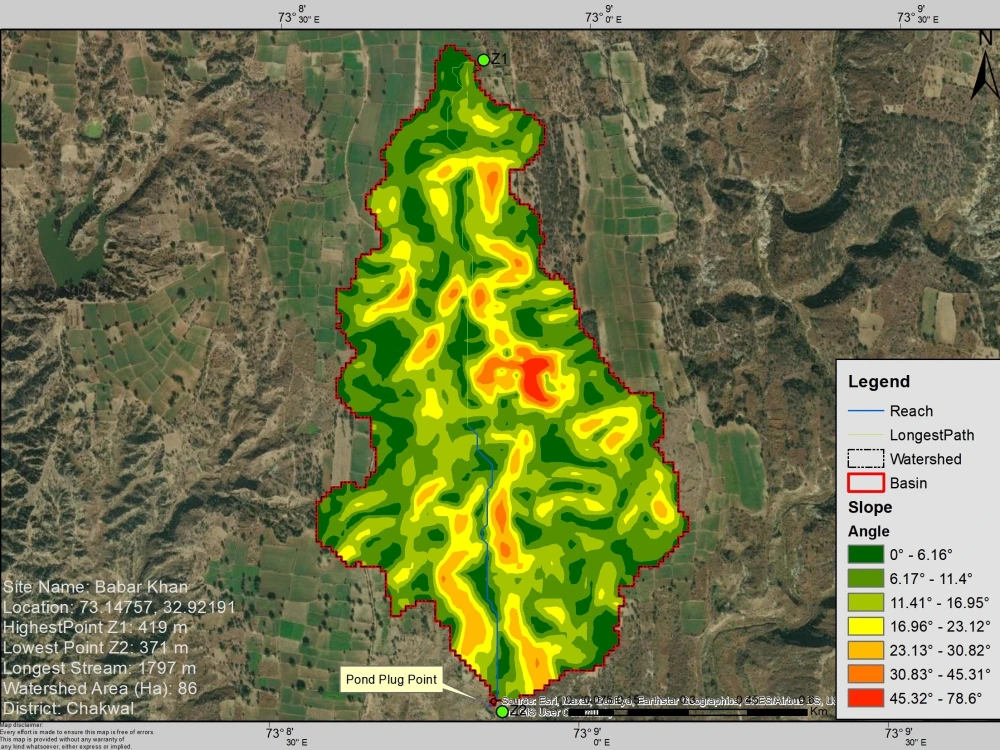Click the red 45.32°–78.6° slope swatch
1000x750 pixels.
tap(866, 697)
